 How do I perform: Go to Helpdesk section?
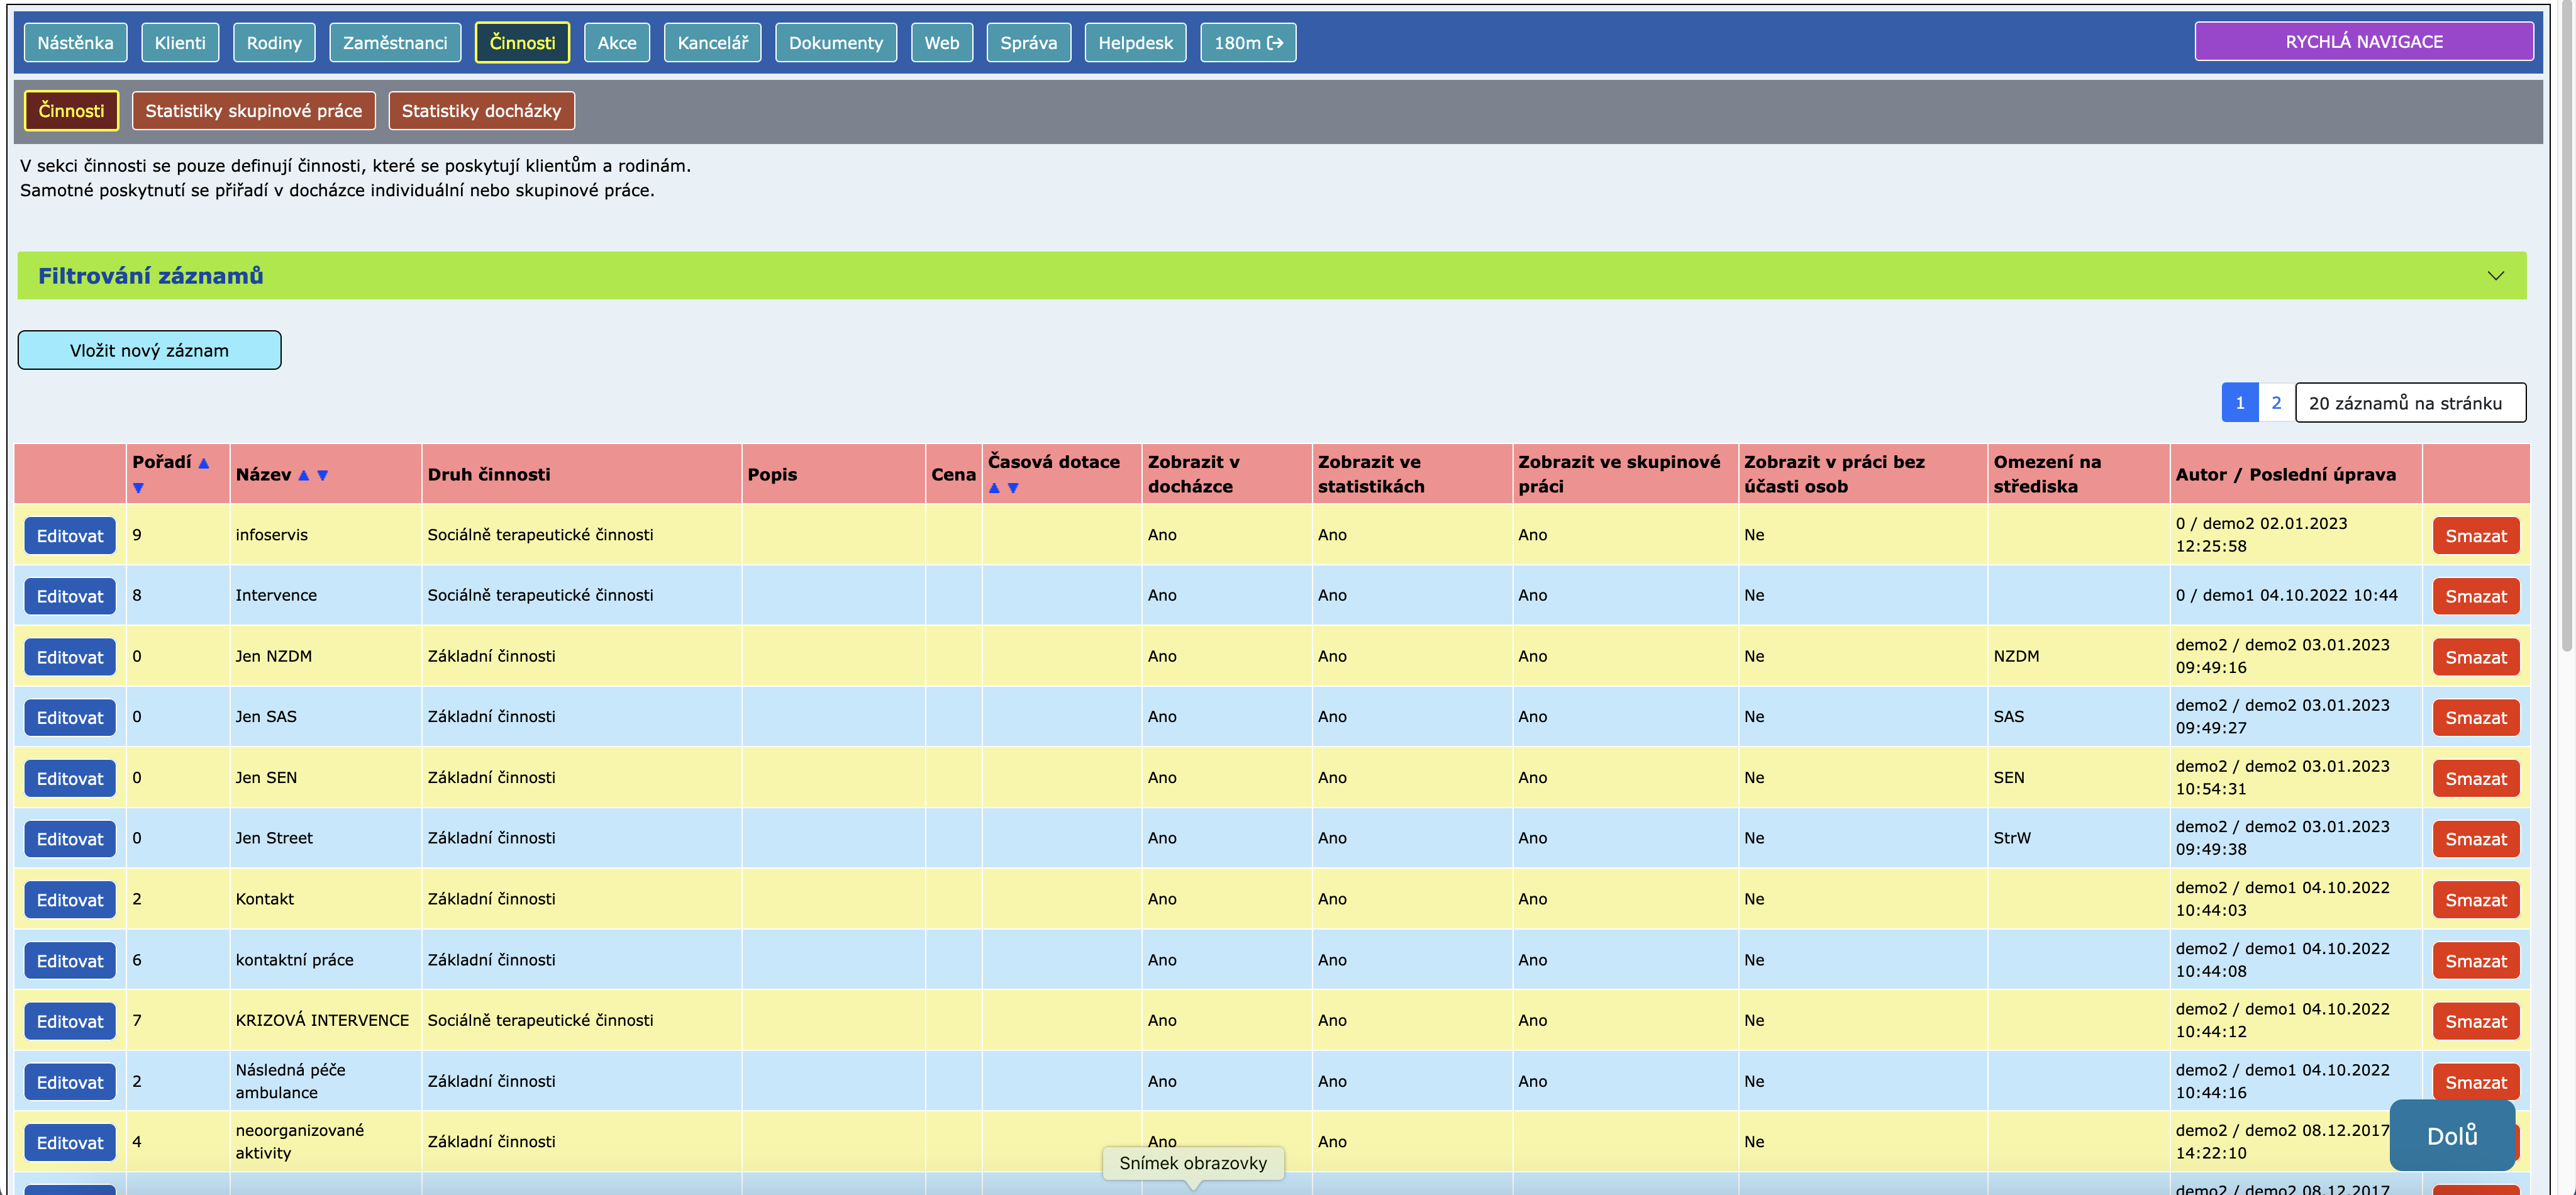(x=1135, y=43)
